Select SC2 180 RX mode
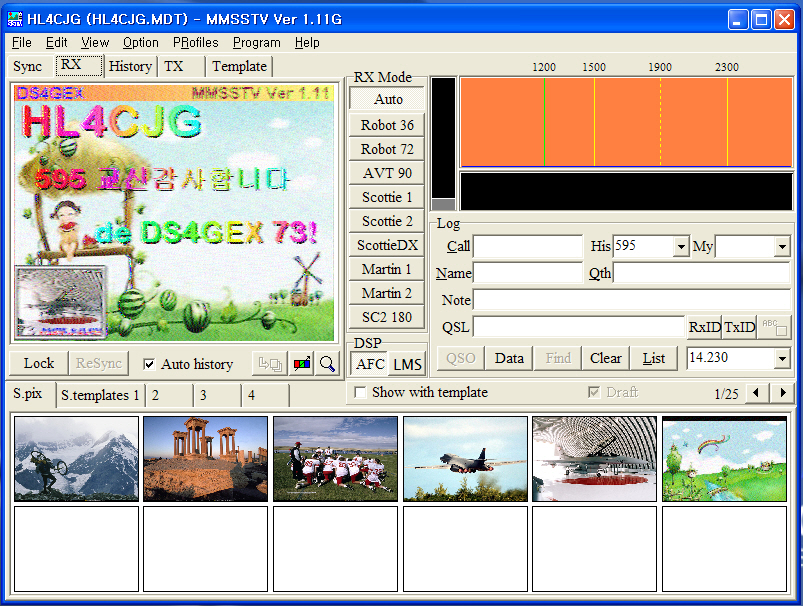The image size is (803, 606). 387,317
